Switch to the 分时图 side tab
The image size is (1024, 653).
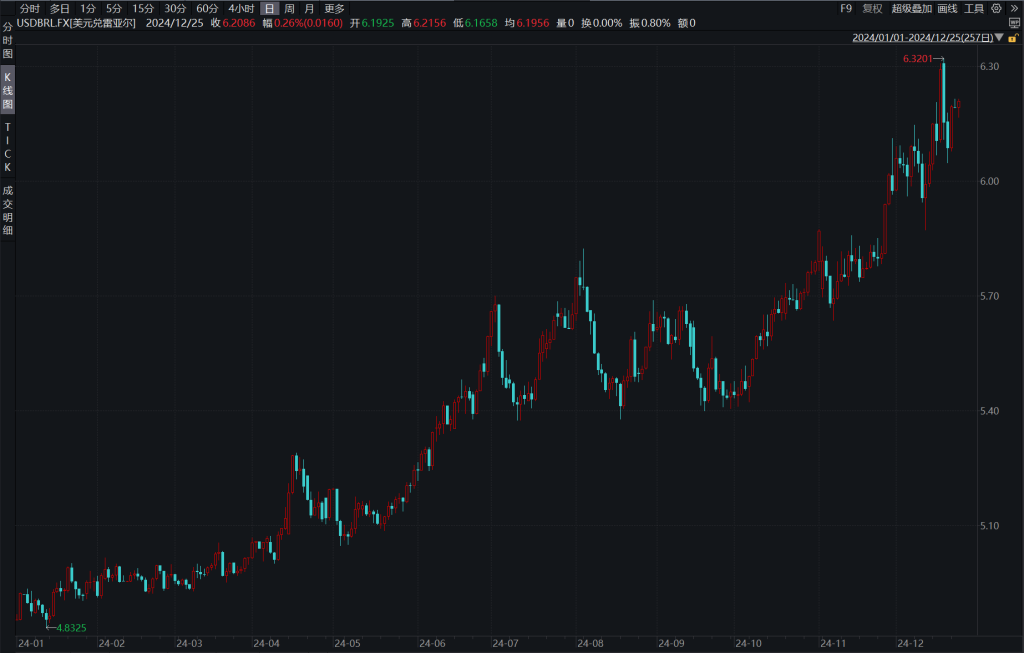coord(8,39)
